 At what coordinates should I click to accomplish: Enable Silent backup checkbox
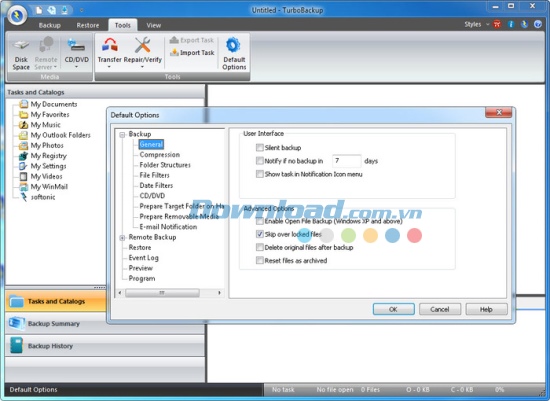(260, 147)
